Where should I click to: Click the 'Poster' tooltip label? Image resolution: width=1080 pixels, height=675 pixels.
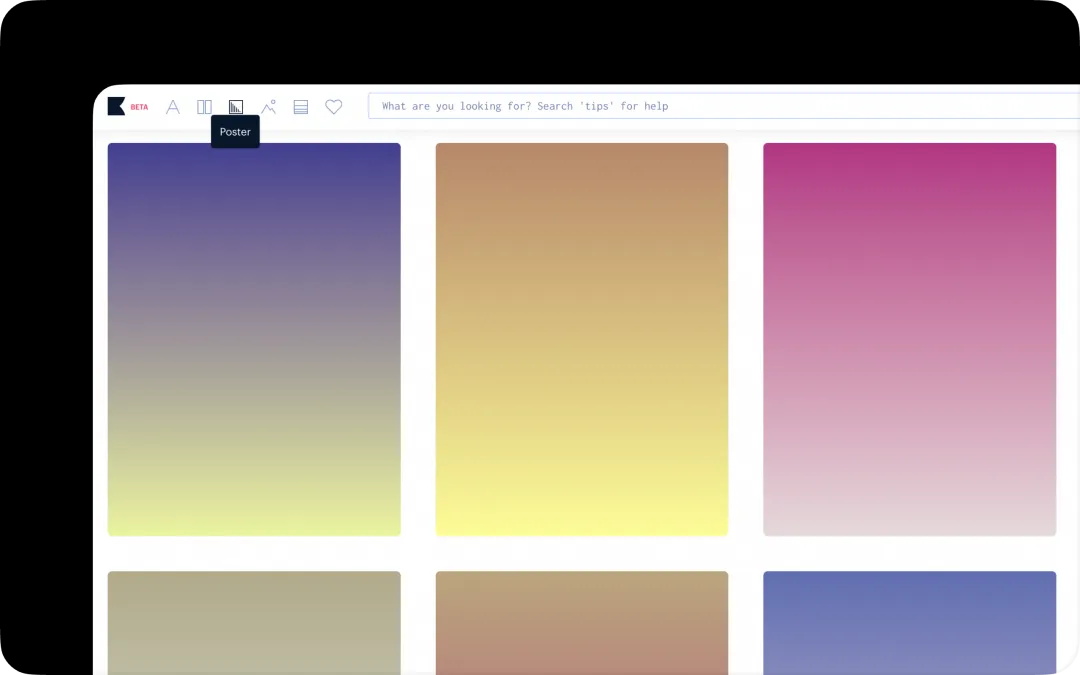tap(235, 132)
